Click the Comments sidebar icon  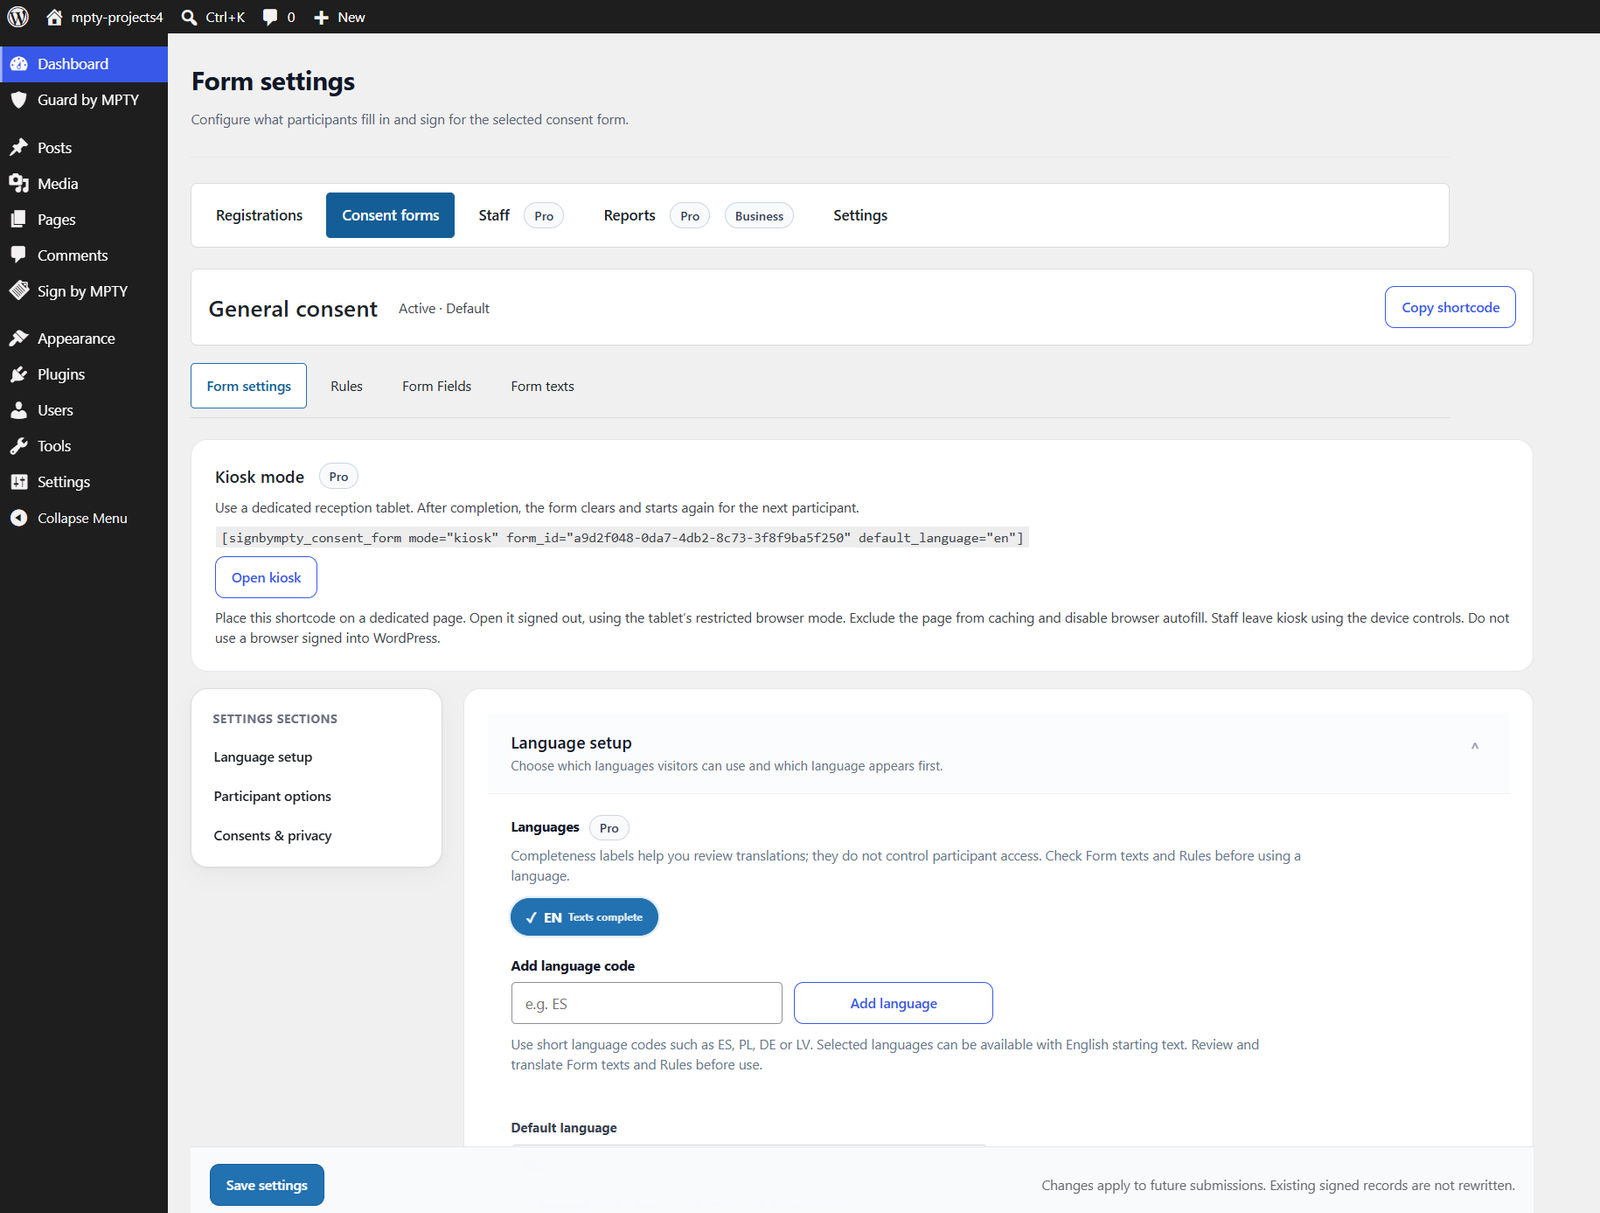click(19, 255)
